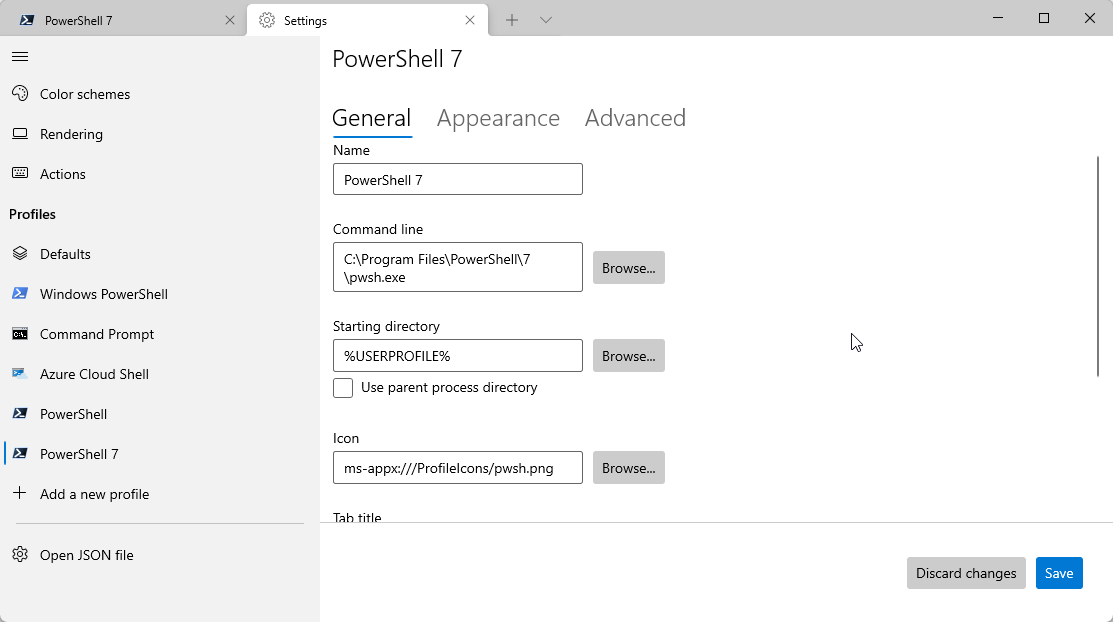Toggle the hamburger navigation menu
Image resolution: width=1113 pixels, height=622 pixels.
[x=19, y=56]
